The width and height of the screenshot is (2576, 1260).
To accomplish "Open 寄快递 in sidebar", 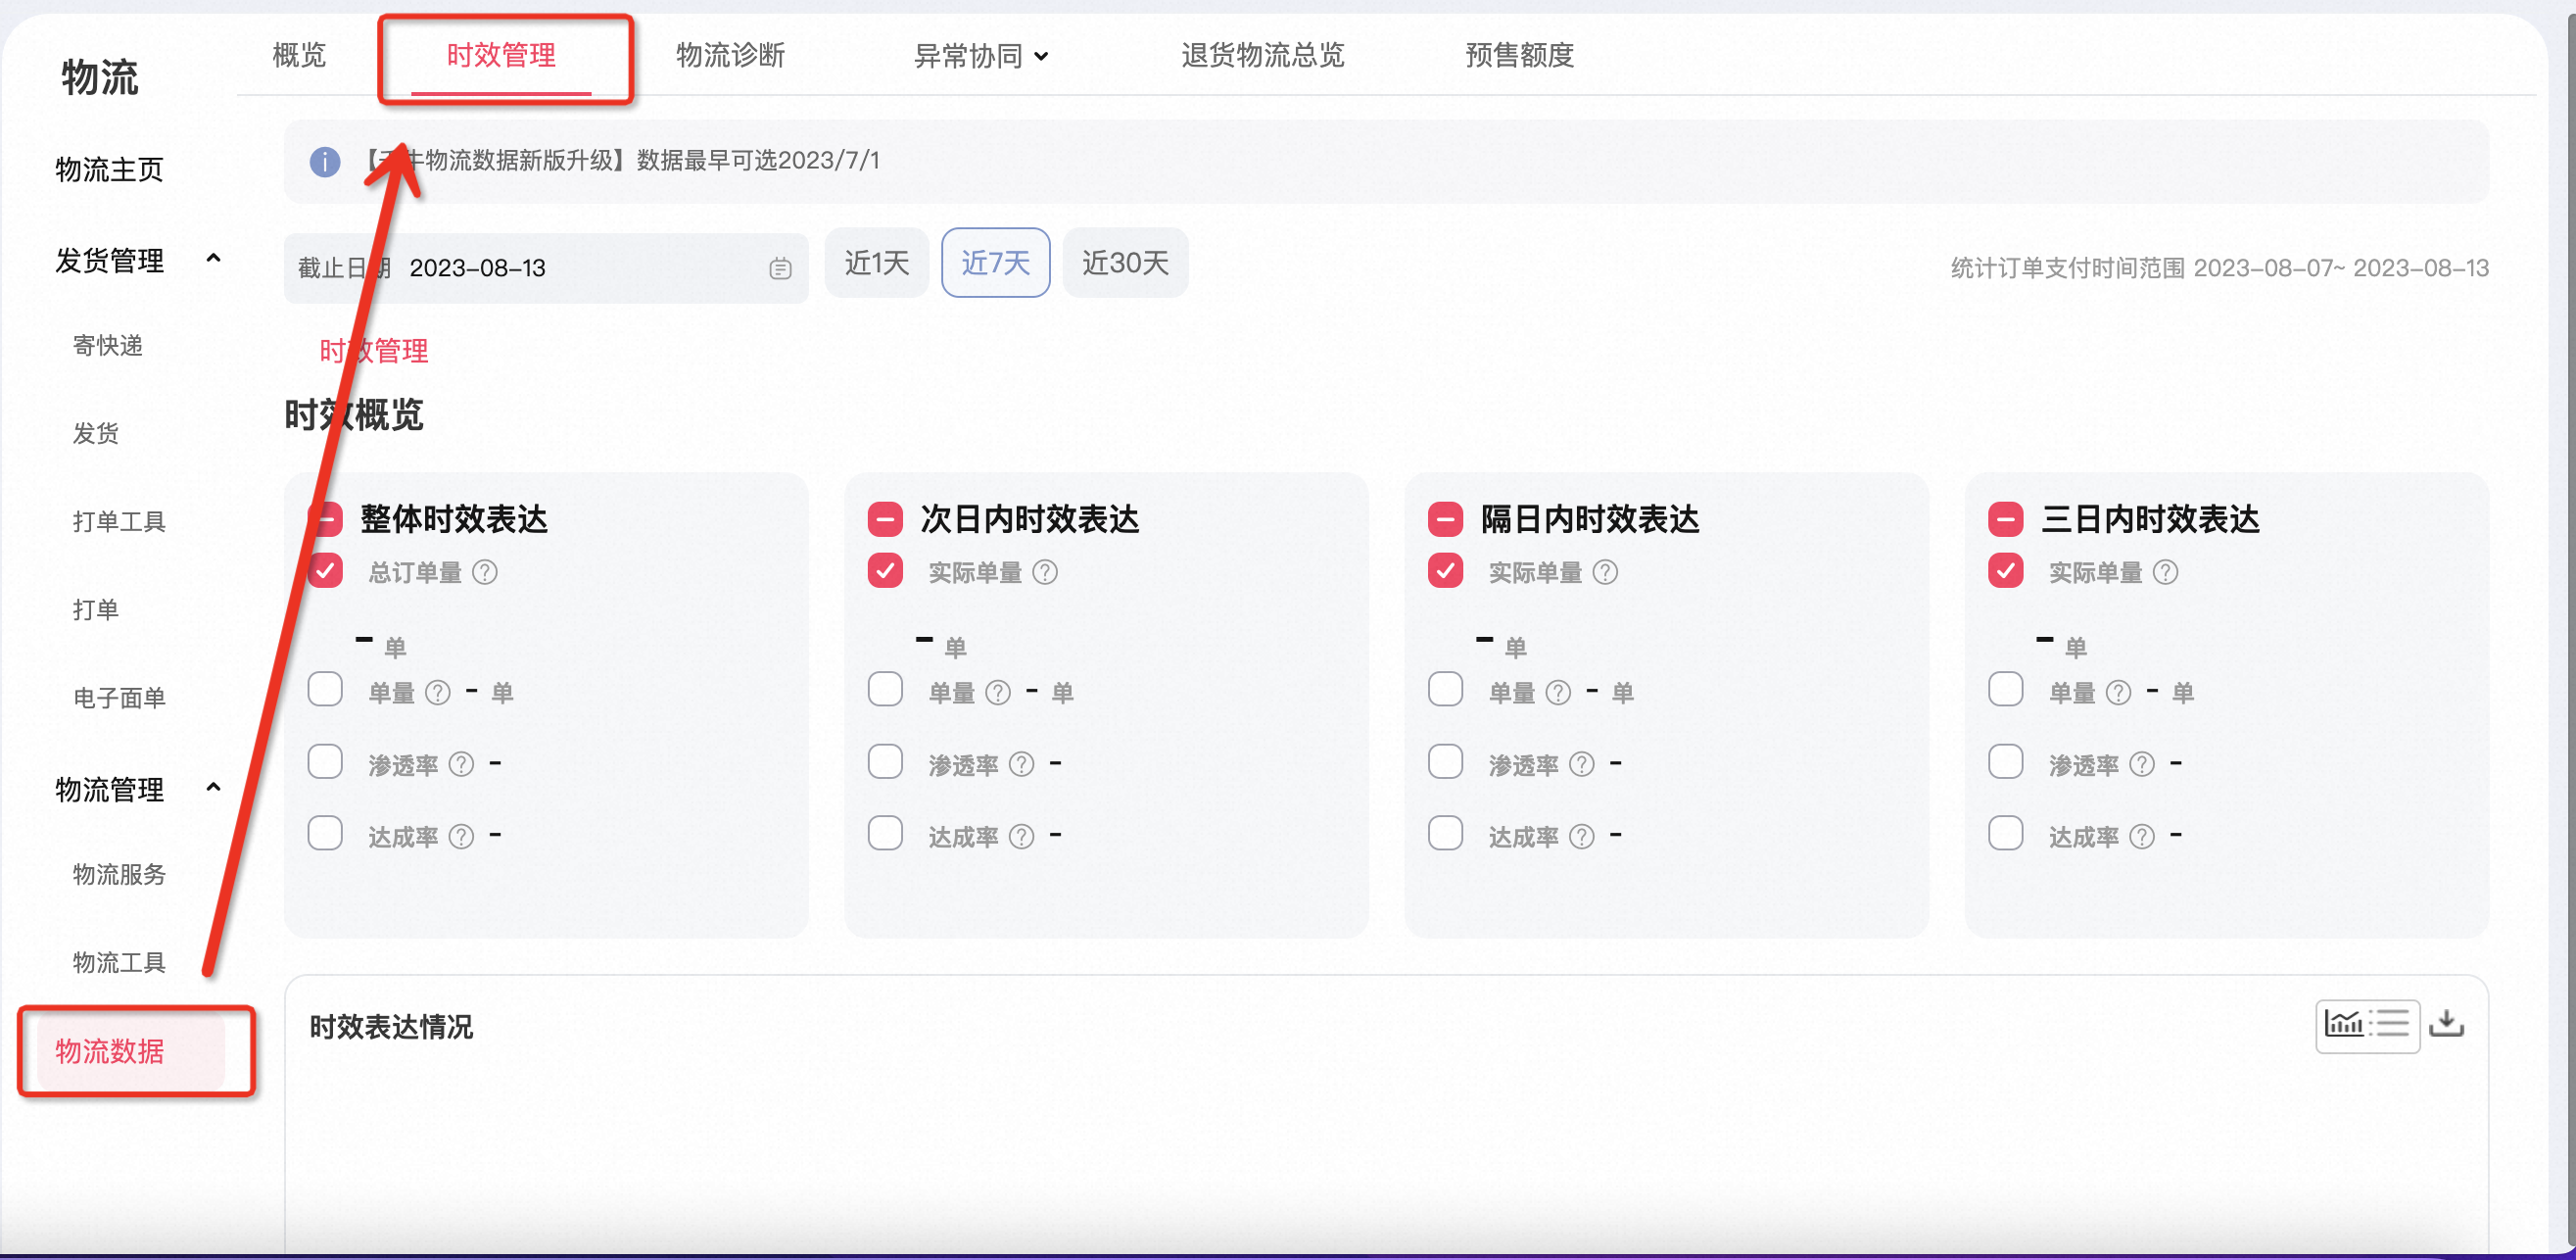I will point(107,346).
